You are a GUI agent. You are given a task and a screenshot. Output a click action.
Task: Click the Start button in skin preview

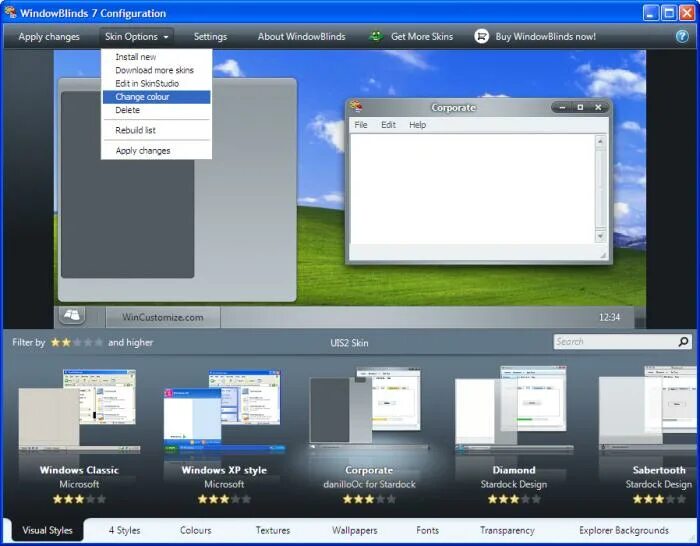(x=72, y=315)
